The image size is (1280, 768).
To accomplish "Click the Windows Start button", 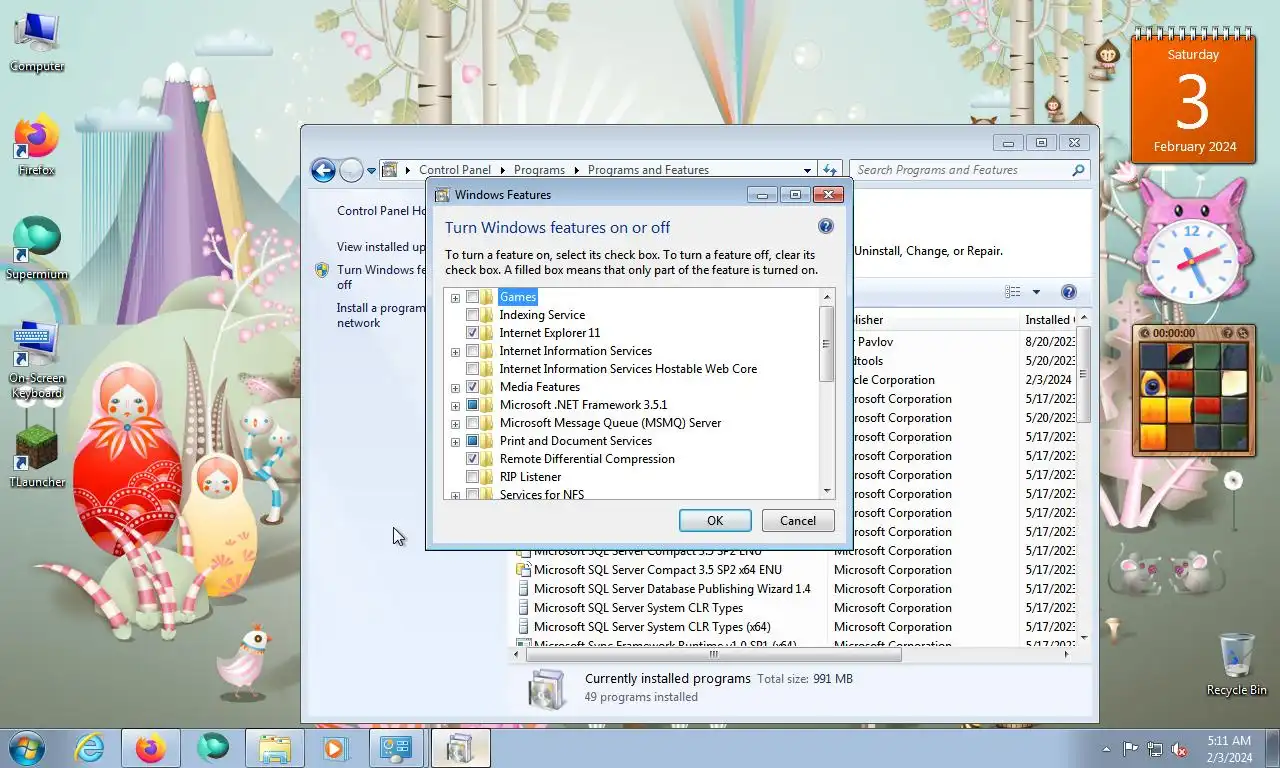I will [27, 747].
